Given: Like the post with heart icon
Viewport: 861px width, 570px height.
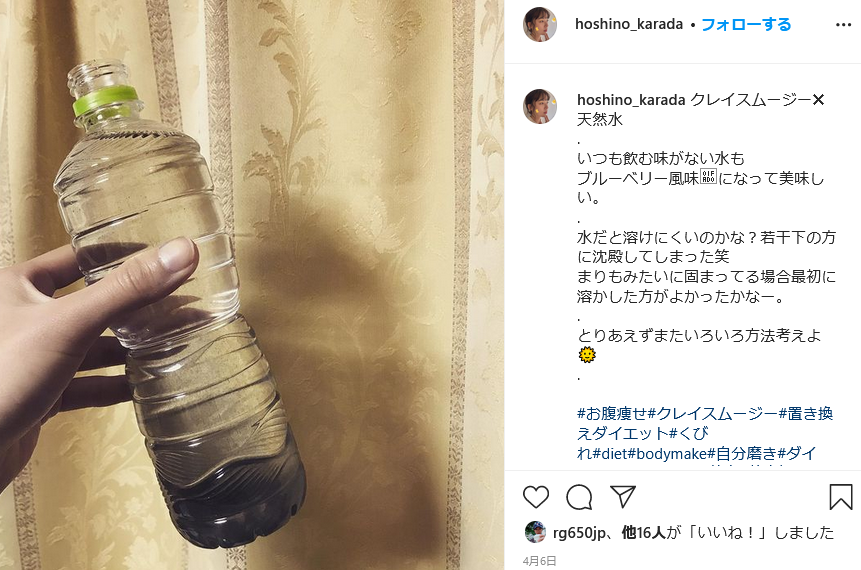Looking at the screenshot, I should pyautogui.click(x=536, y=497).
